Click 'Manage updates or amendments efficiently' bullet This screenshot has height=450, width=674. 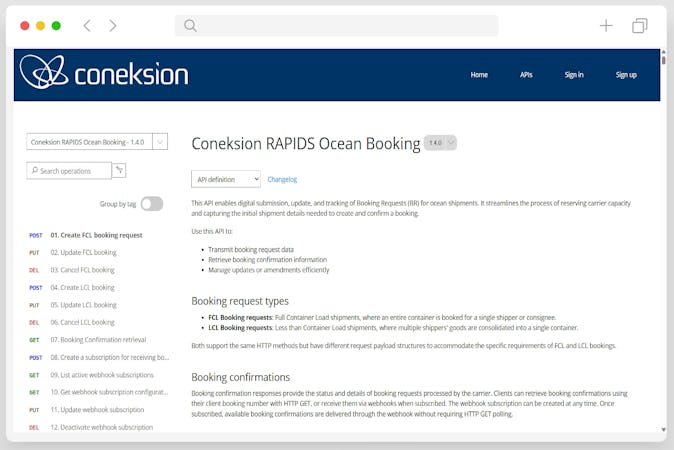point(269,270)
